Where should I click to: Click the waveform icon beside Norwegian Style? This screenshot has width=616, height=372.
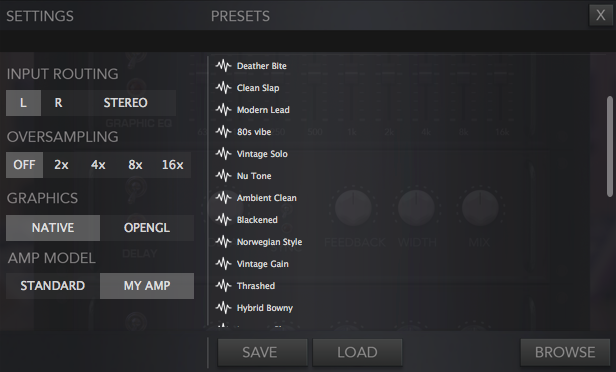224,242
